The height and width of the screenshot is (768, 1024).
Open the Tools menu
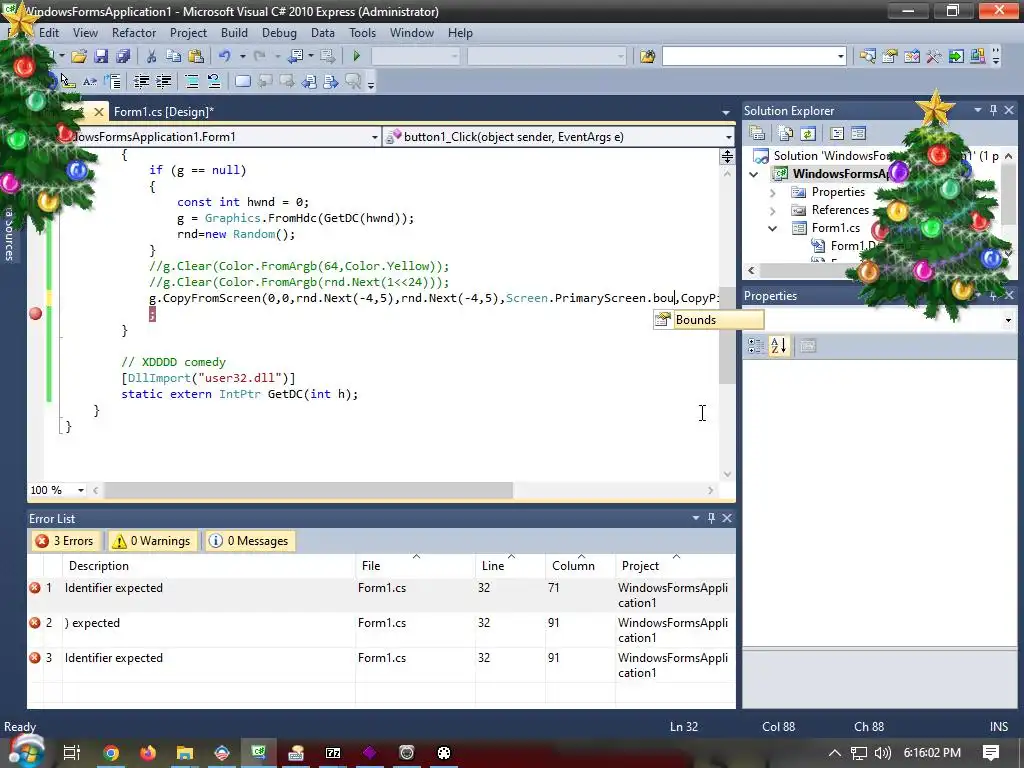(x=362, y=33)
